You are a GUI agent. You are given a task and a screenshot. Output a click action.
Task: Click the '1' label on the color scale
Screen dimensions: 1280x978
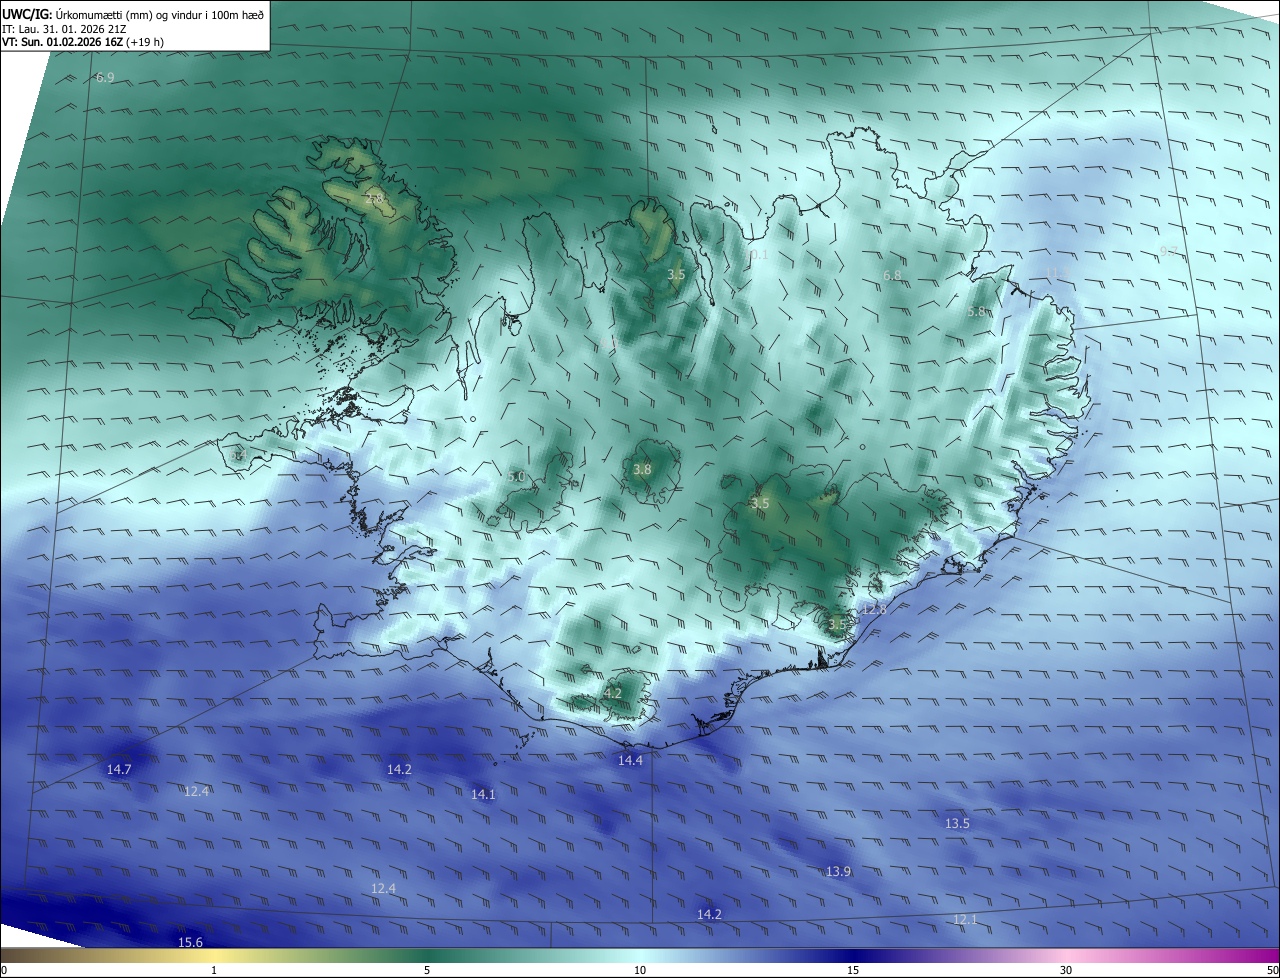click(214, 970)
